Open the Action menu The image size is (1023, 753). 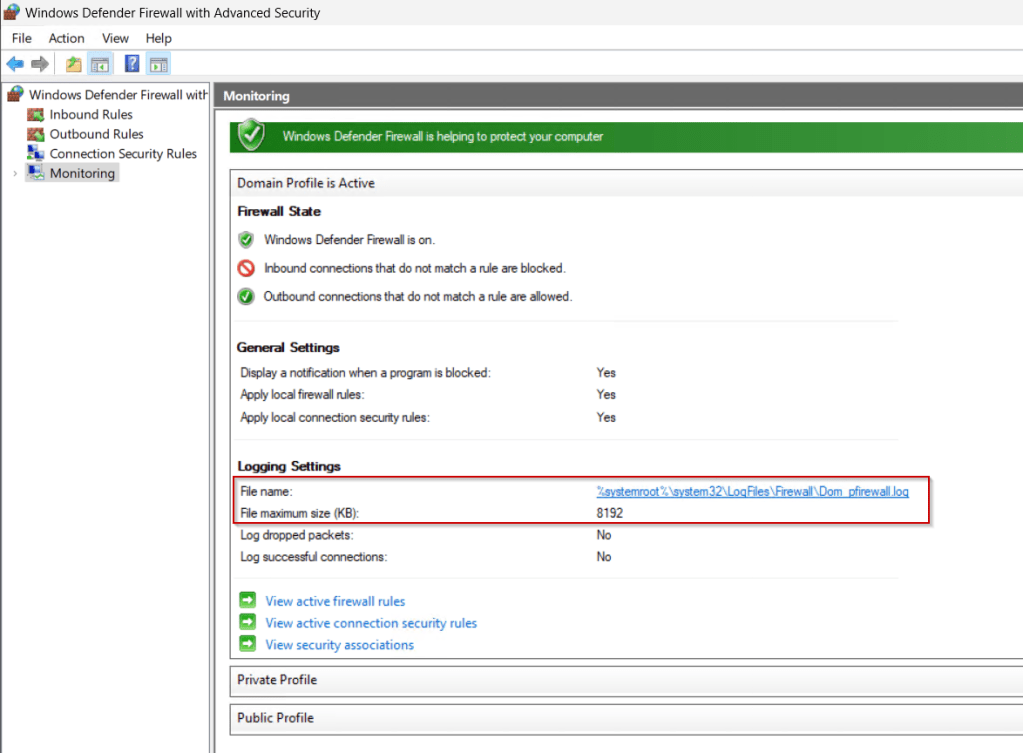tap(67, 38)
